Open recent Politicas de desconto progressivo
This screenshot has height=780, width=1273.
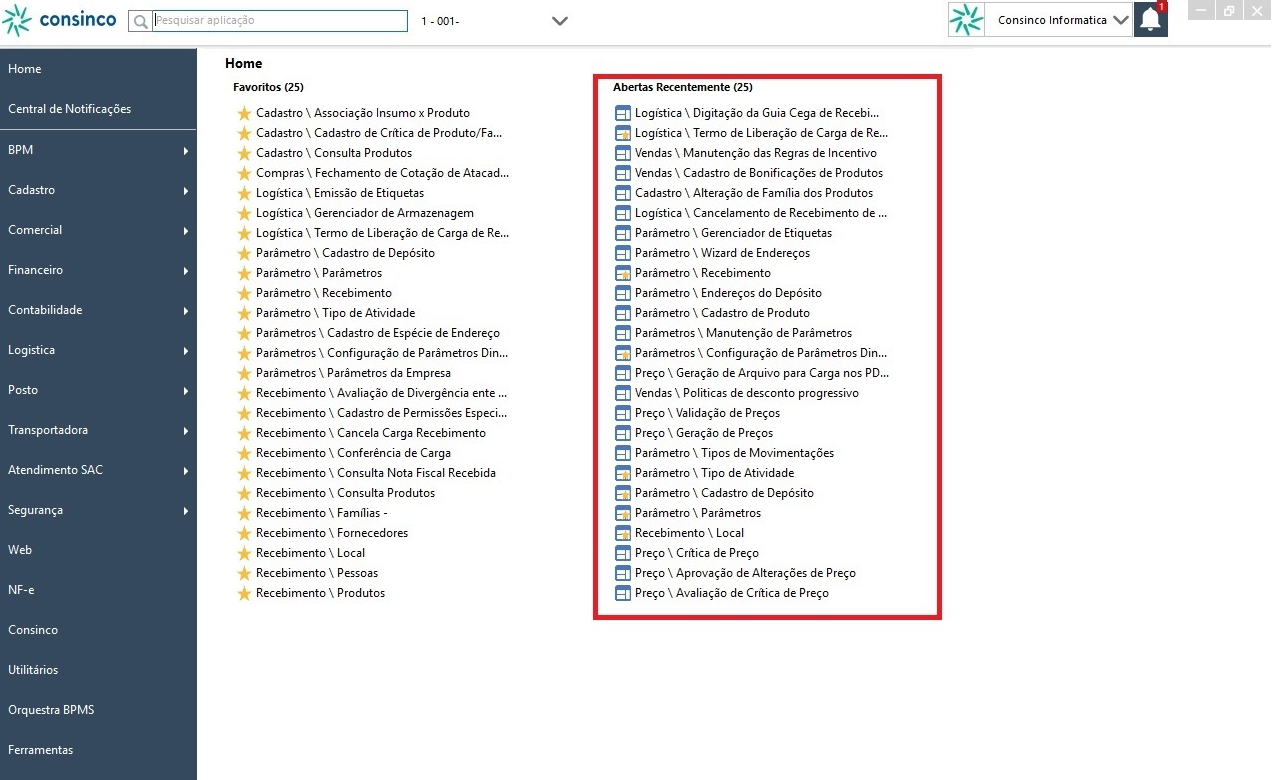[x=747, y=393]
